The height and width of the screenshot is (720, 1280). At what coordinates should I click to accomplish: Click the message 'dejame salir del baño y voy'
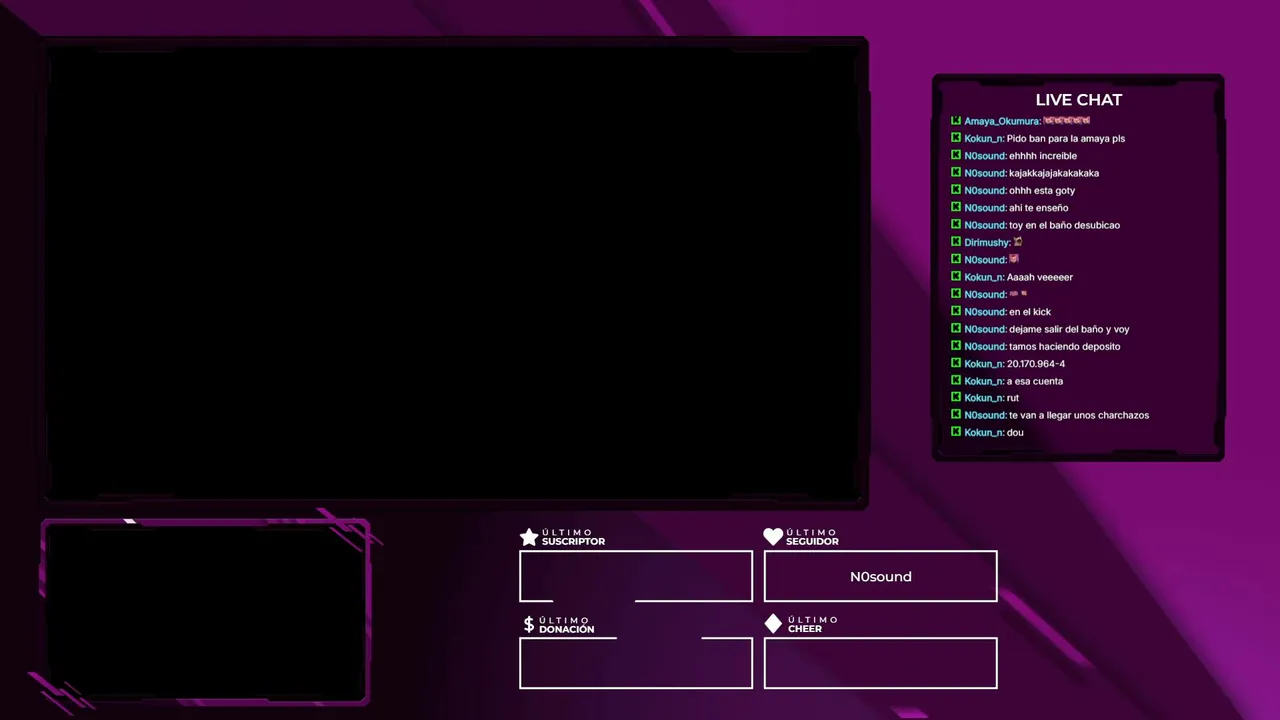pyautogui.click(x=1069, y=329)
